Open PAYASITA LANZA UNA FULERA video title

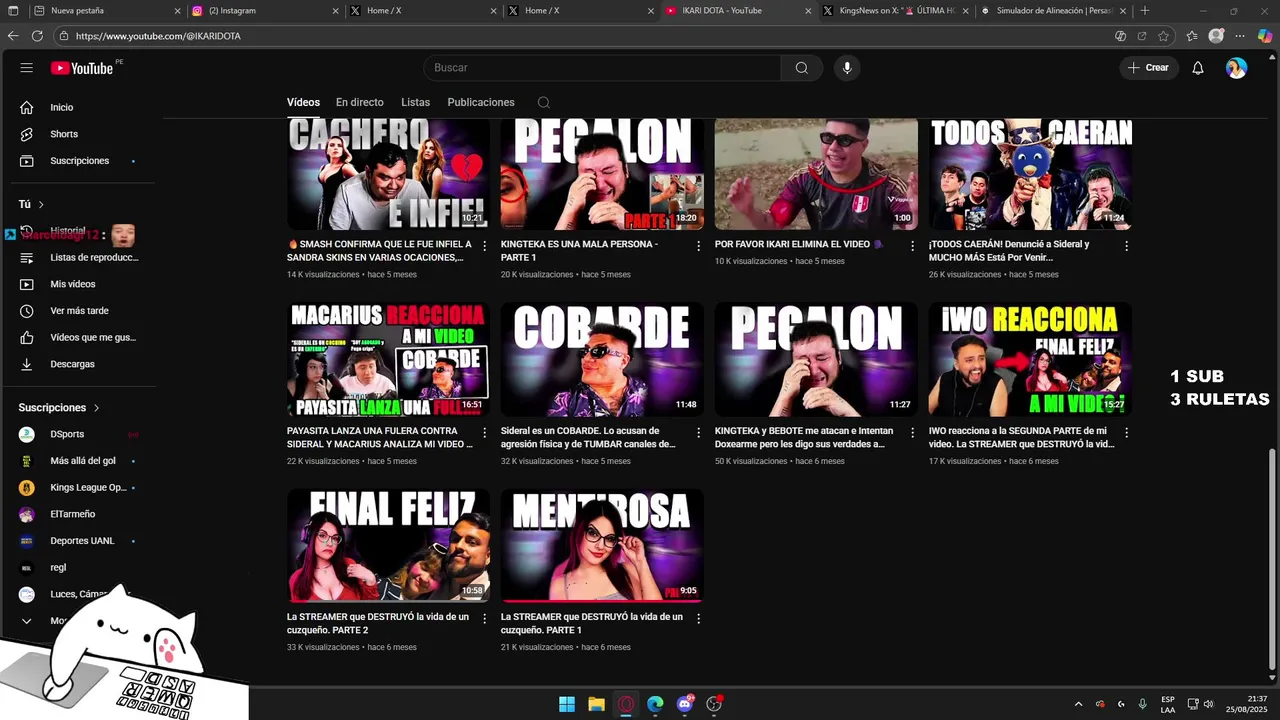coord(379,437)
